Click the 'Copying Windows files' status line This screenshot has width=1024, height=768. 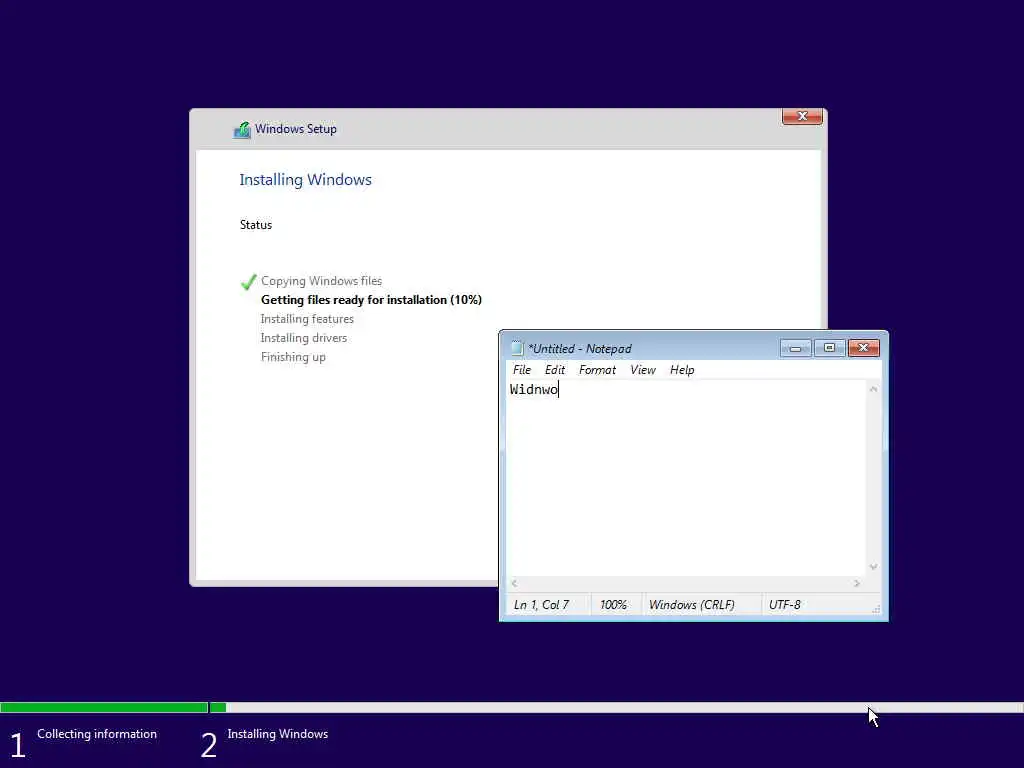(321, 281)
